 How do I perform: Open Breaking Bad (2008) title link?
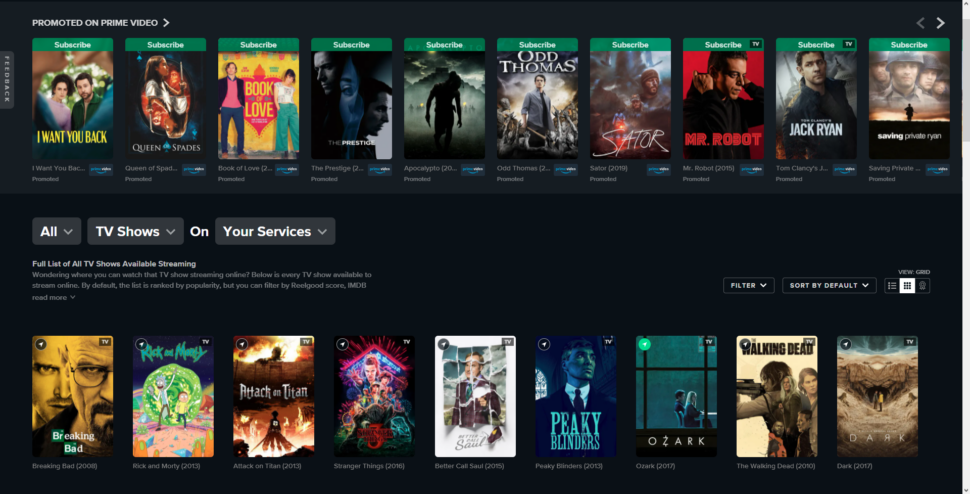64,466
